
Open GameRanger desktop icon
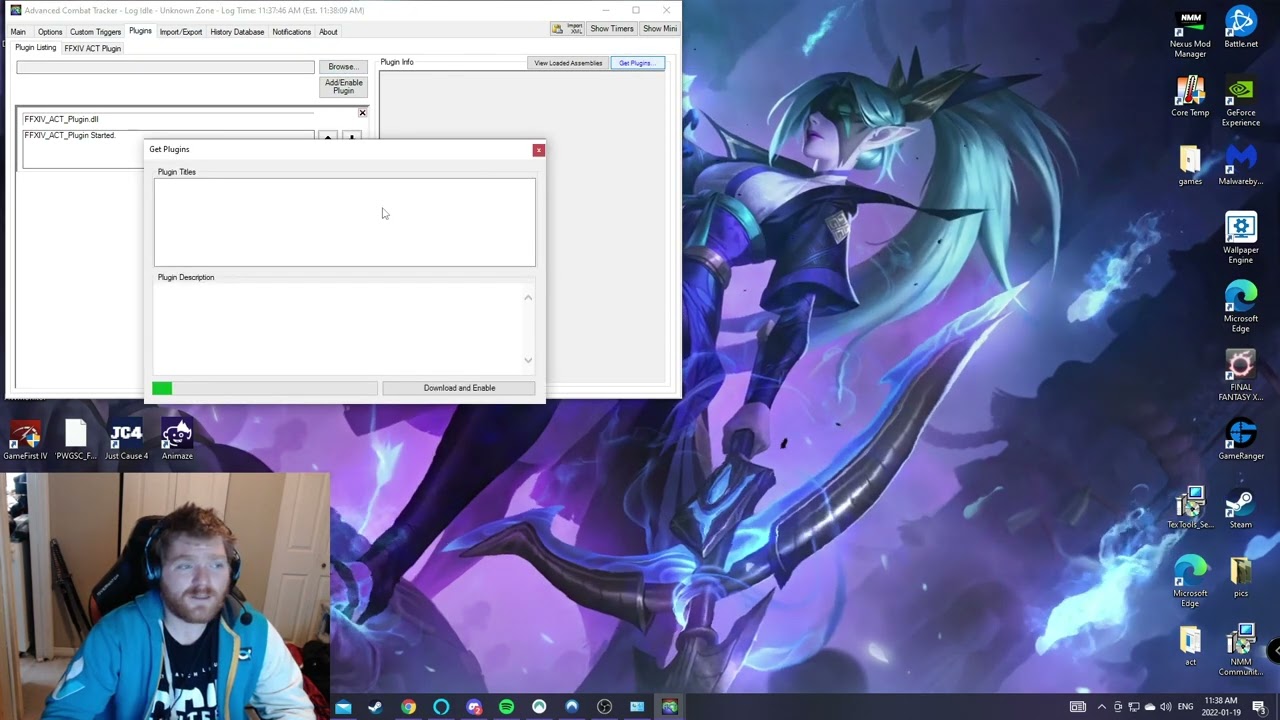[1241, 440]
